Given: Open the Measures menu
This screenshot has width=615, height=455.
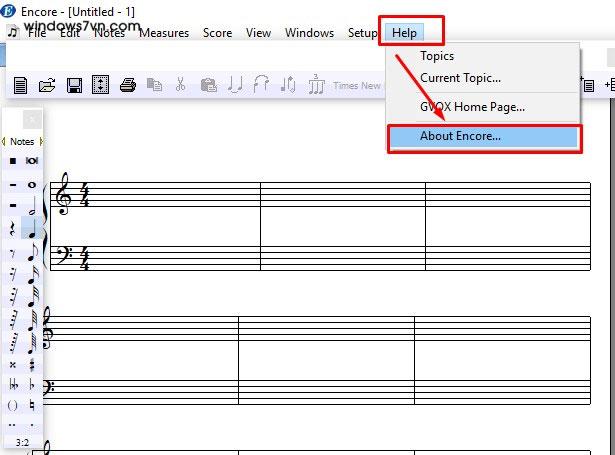Looking at the screenshot, I should [164, 33].
